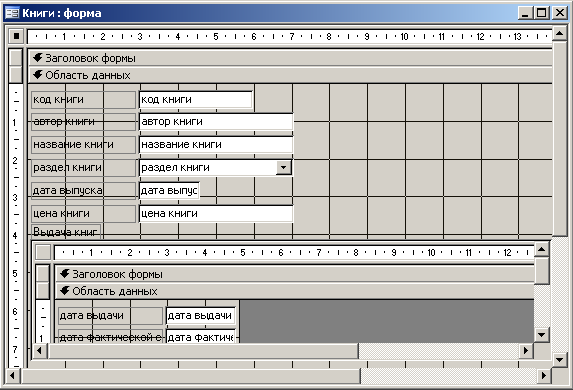Image resolution: width=573 pixels, height=390 pixels.
Task: Close the 'Книги : форма' window
Action: pos(559,14)
